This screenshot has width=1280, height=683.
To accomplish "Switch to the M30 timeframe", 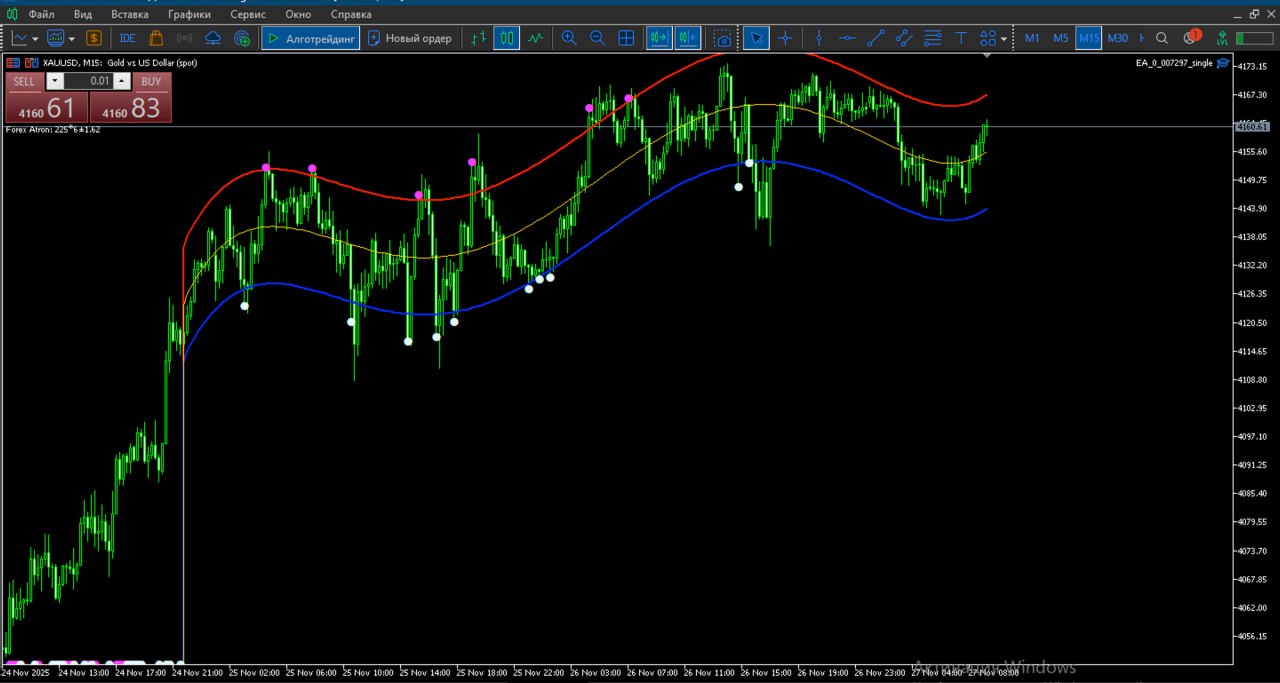I will pos(1118,38).
